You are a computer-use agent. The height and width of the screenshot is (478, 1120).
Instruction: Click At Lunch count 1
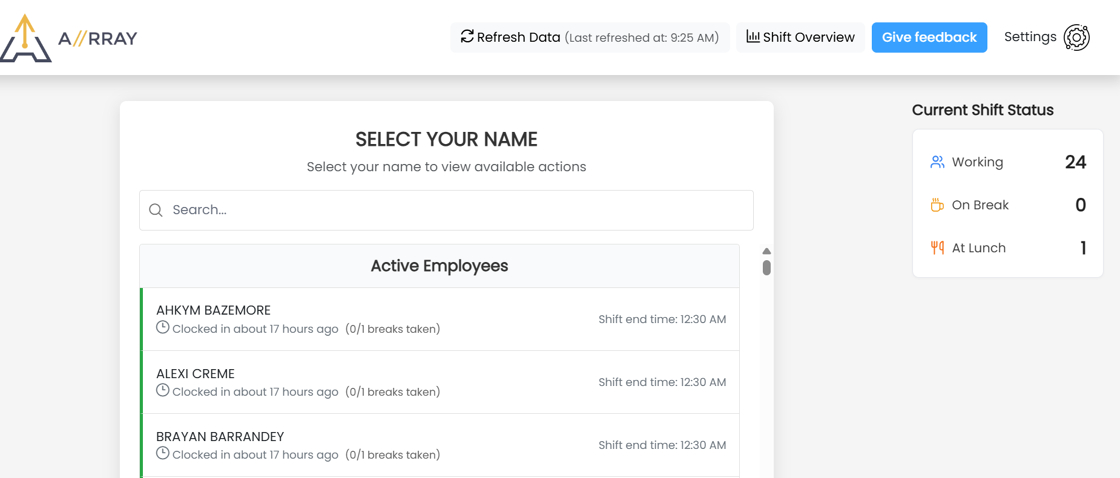(1083, 248)
